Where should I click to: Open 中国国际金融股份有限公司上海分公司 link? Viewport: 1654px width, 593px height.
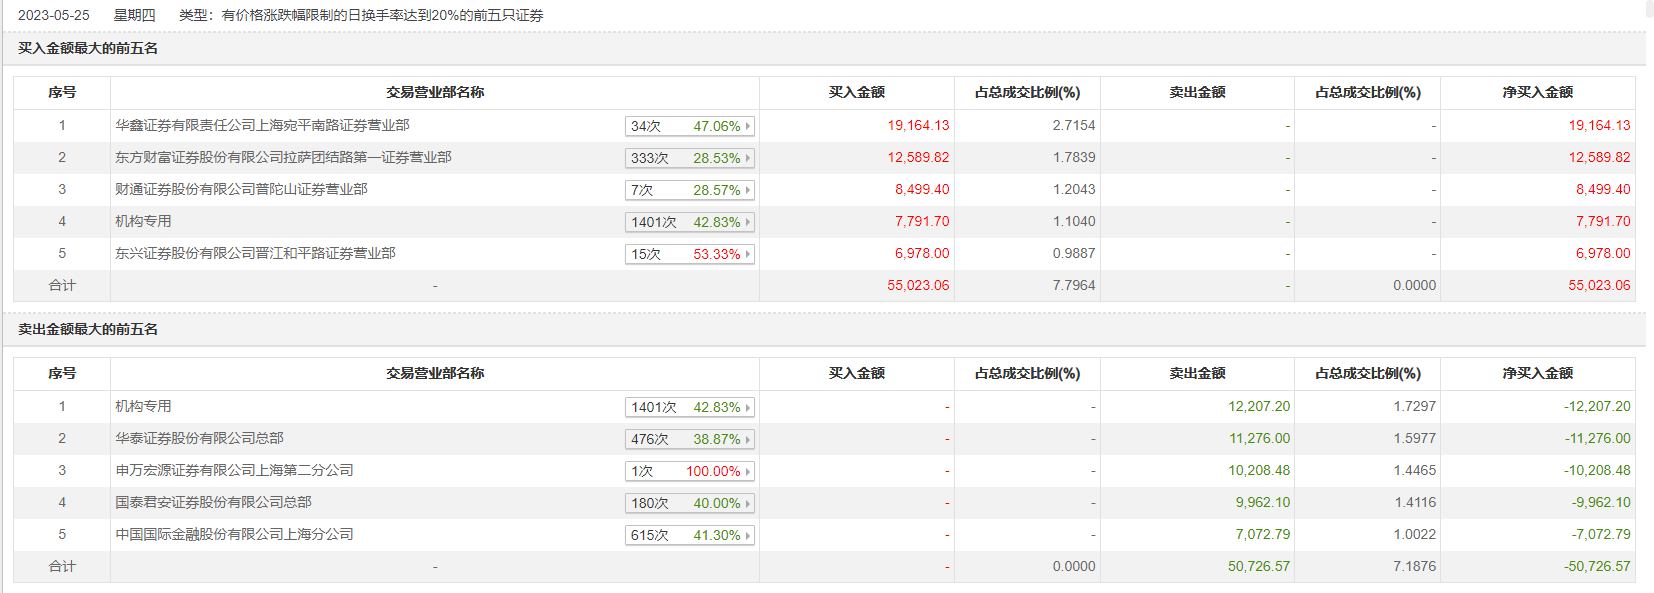coord(234,534)
